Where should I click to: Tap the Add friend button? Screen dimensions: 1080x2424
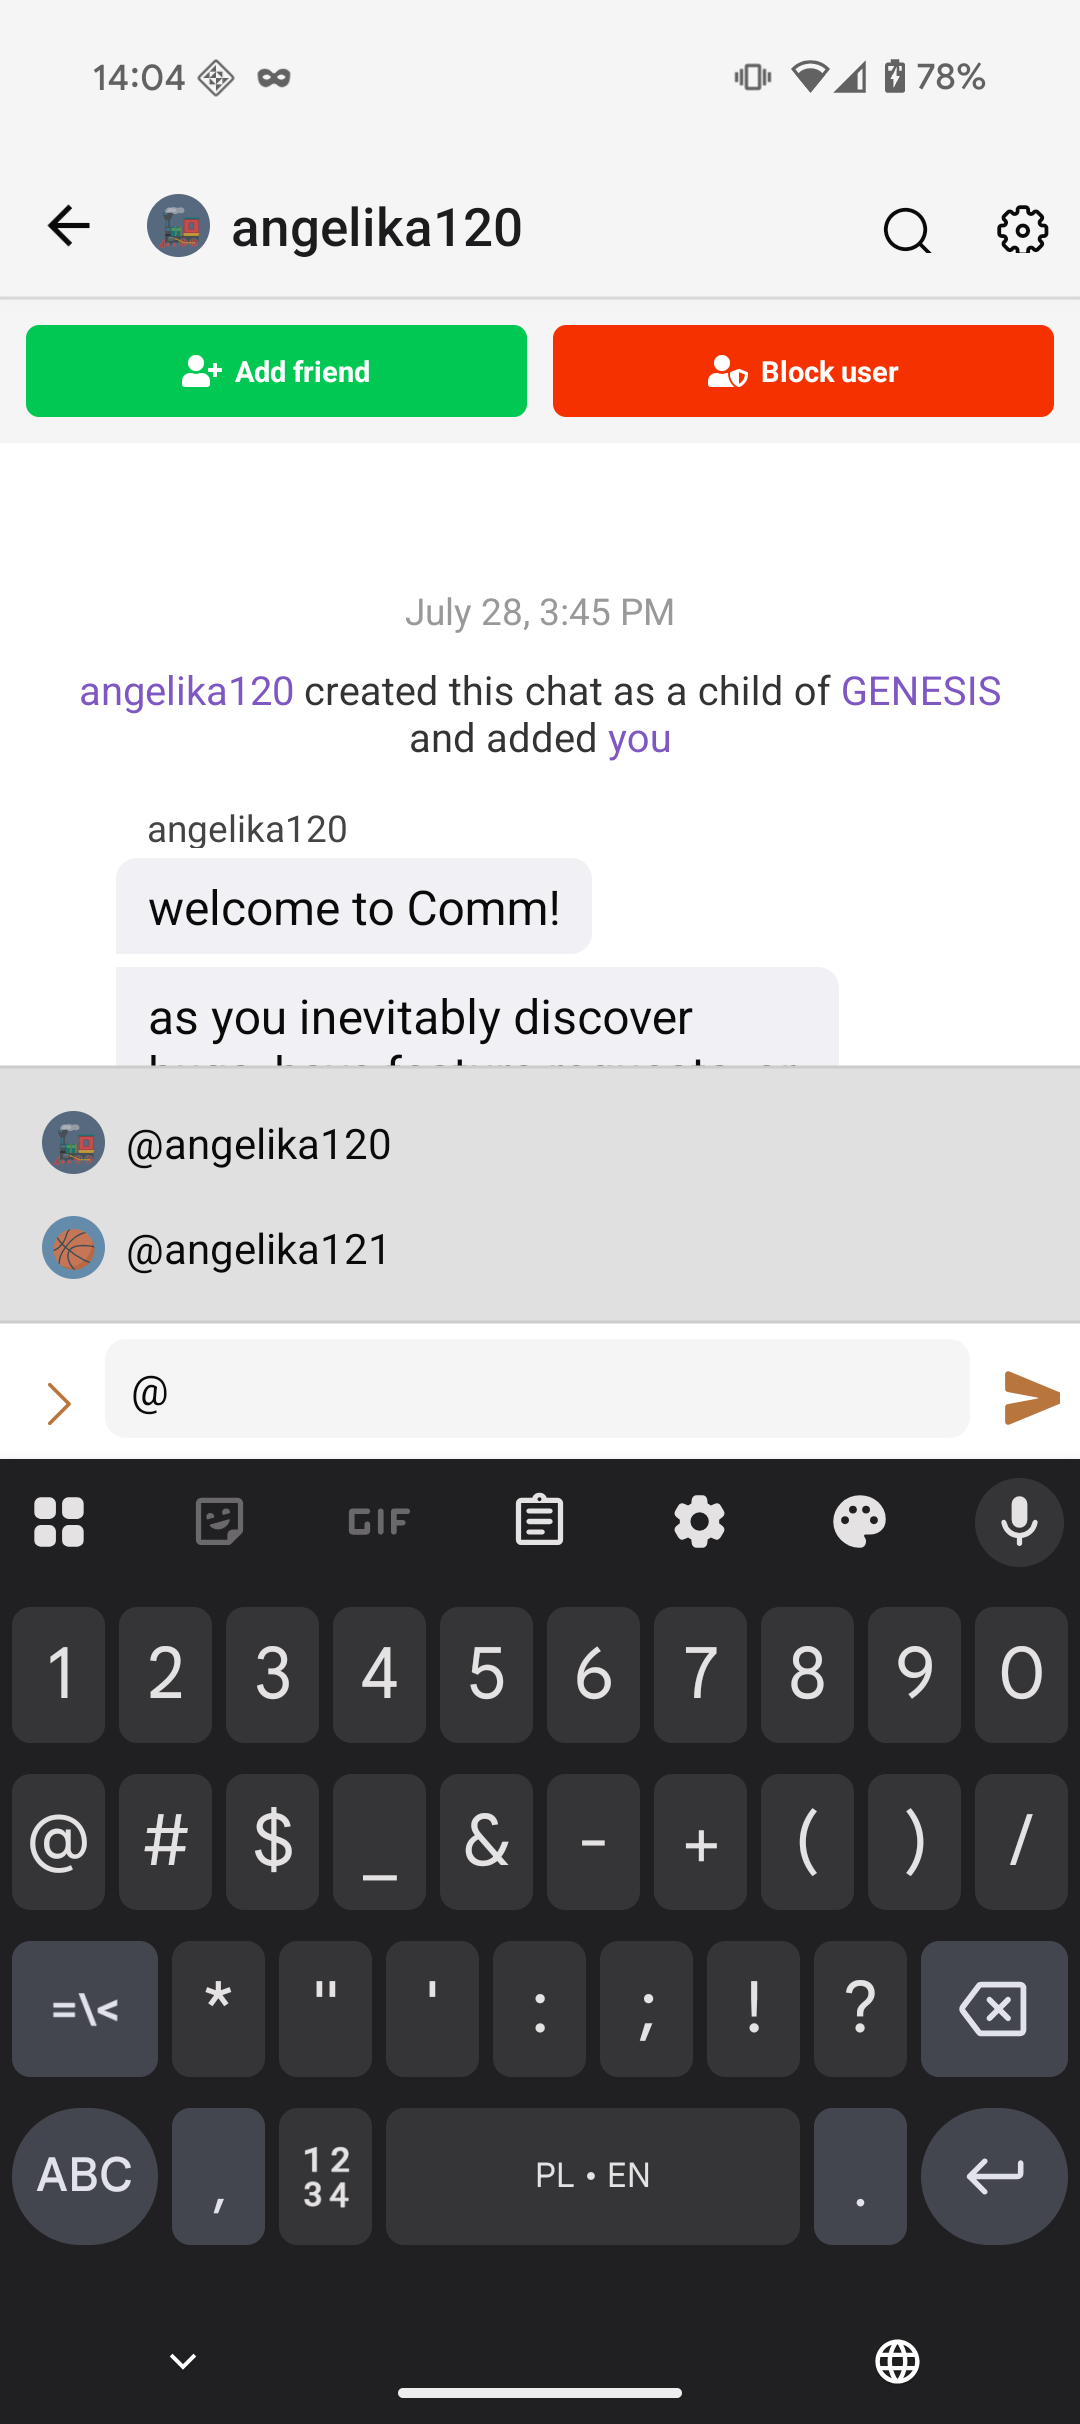276,371
